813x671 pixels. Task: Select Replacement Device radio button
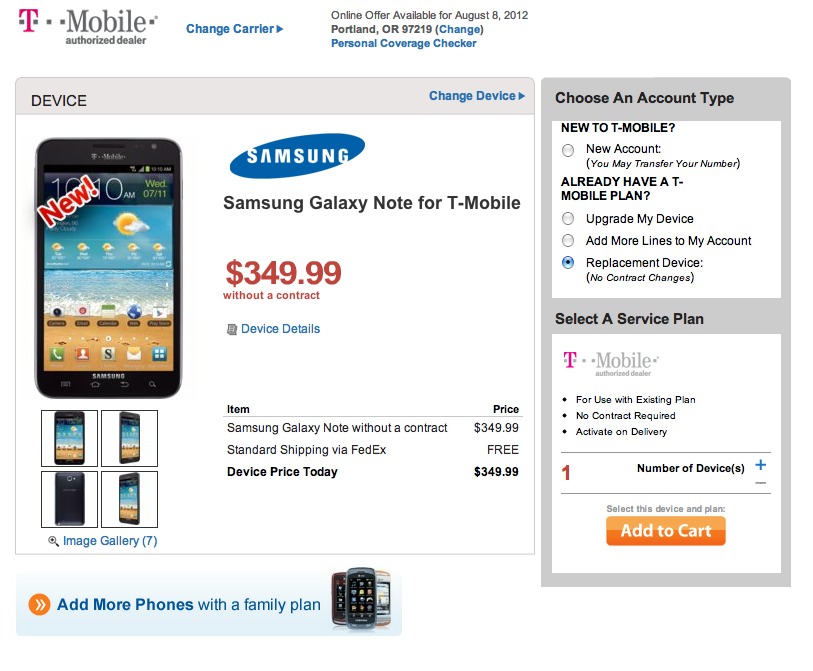[x=568, y=263]
